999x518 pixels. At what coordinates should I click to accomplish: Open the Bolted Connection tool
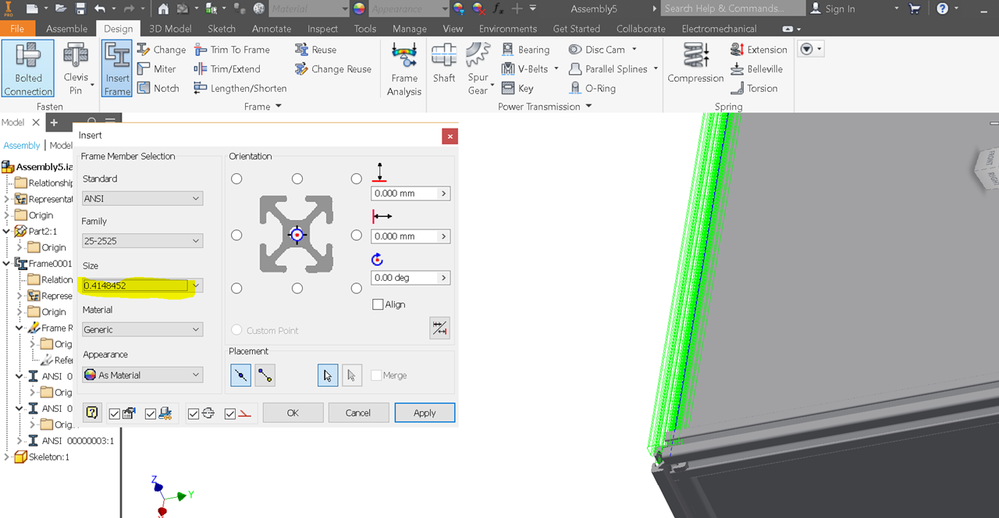(x=28, y=68)
